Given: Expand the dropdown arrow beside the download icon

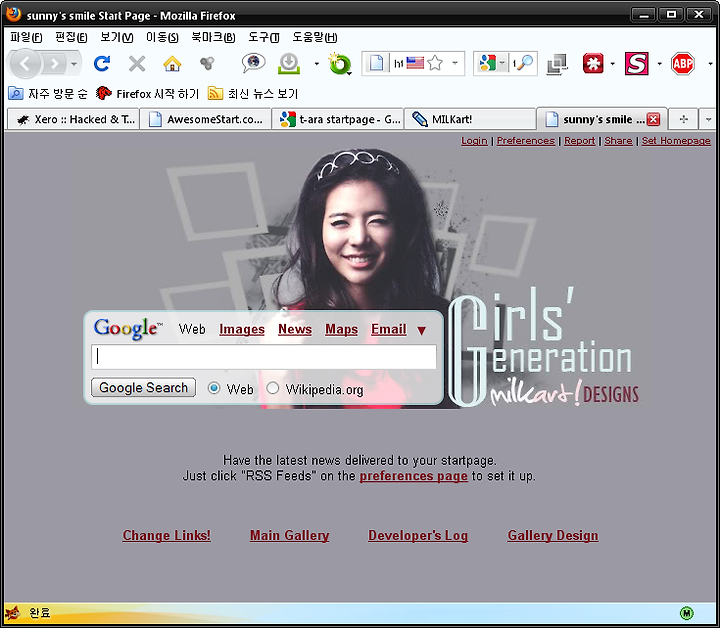Looking at the screenshot, I should (316, 64).
